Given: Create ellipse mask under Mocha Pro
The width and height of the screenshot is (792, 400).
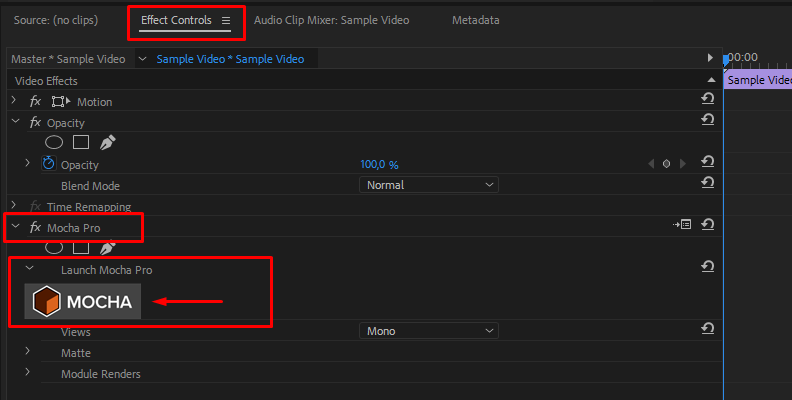Looking at the screenshot, I should pyautogui.click(x=54, y=247).
